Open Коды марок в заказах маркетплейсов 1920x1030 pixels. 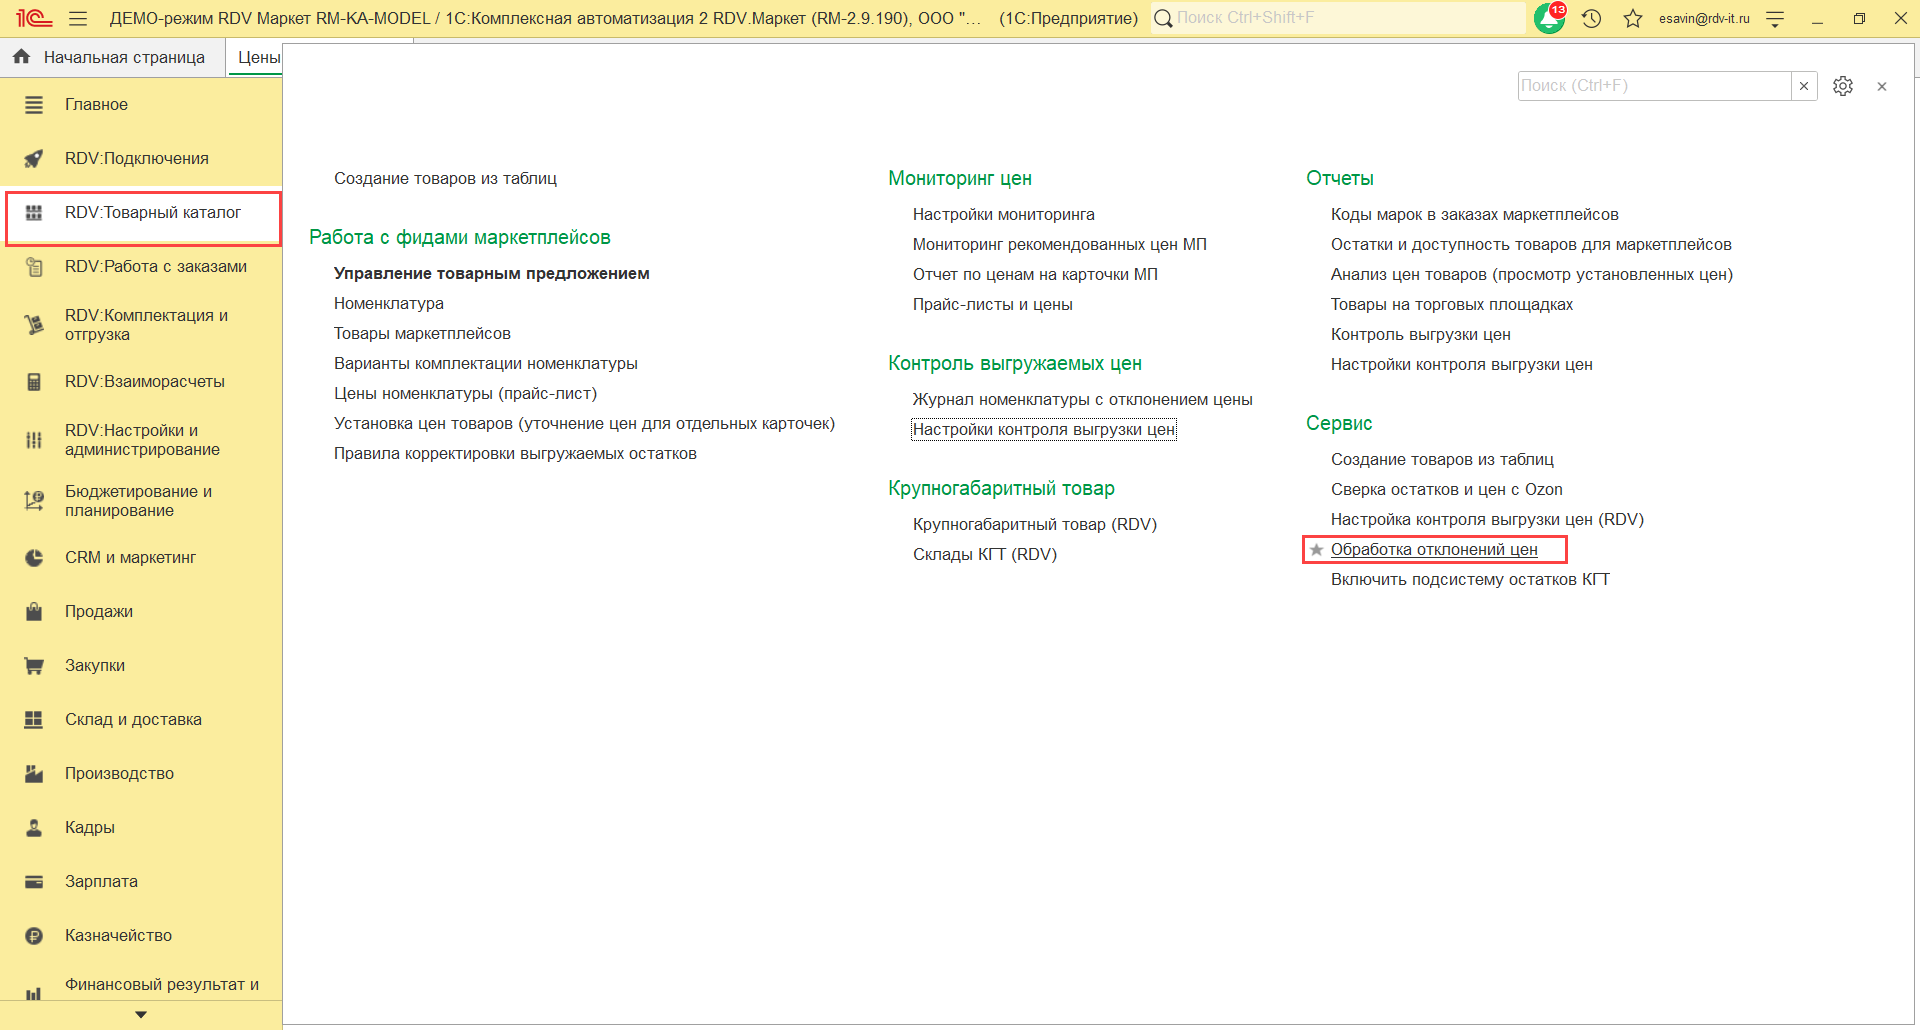click(1475, 215)
